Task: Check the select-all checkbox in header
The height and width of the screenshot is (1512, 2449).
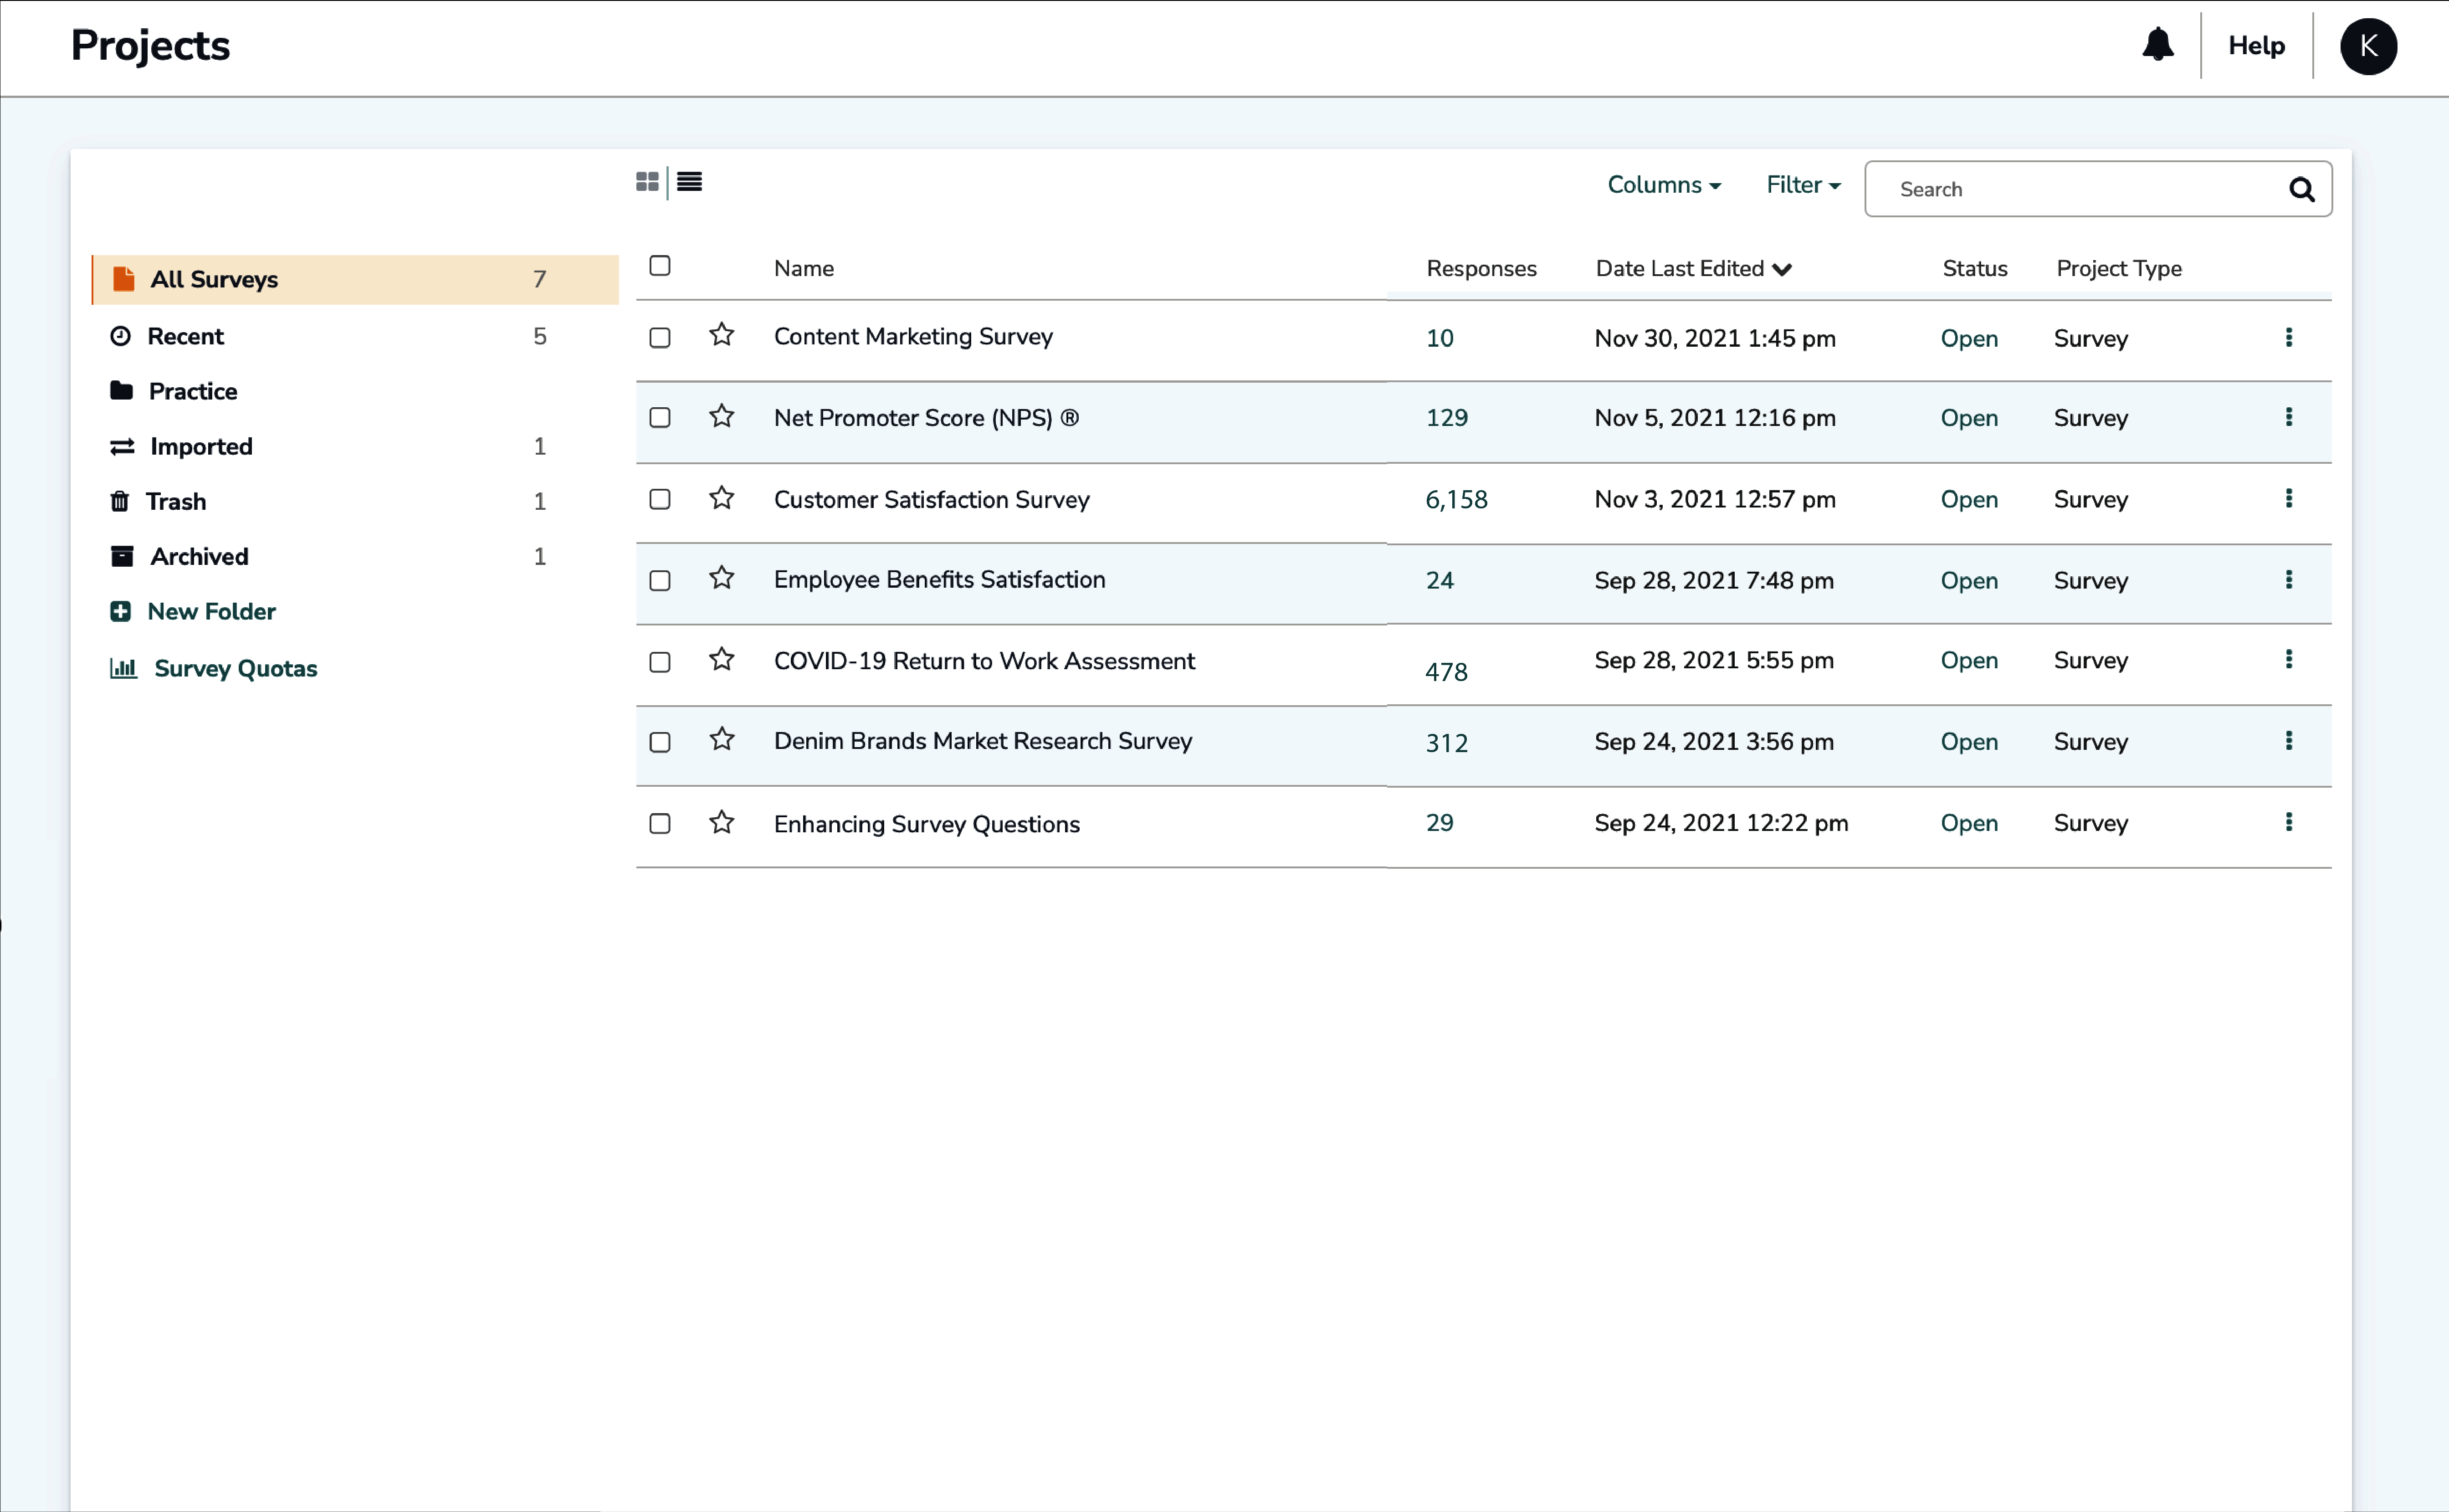Action: tap(659, 266)
